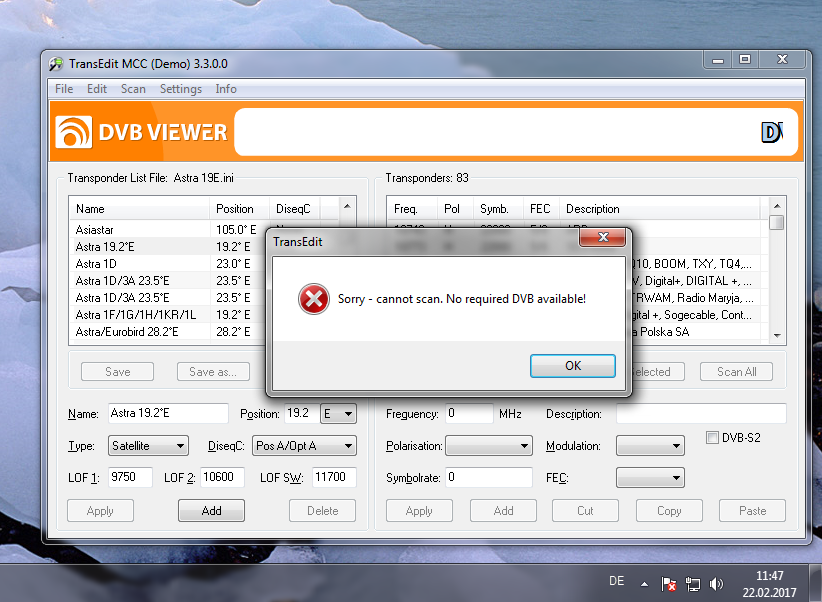Close the TransEdit error dialog
Image resolution: width=822 pixels, height=602 pixels.
(602, 237)
